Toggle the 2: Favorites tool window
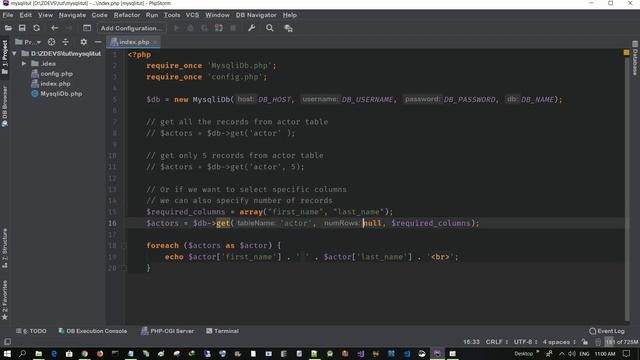Viewport: 640px width, 360px height. [x=5, y=300]
